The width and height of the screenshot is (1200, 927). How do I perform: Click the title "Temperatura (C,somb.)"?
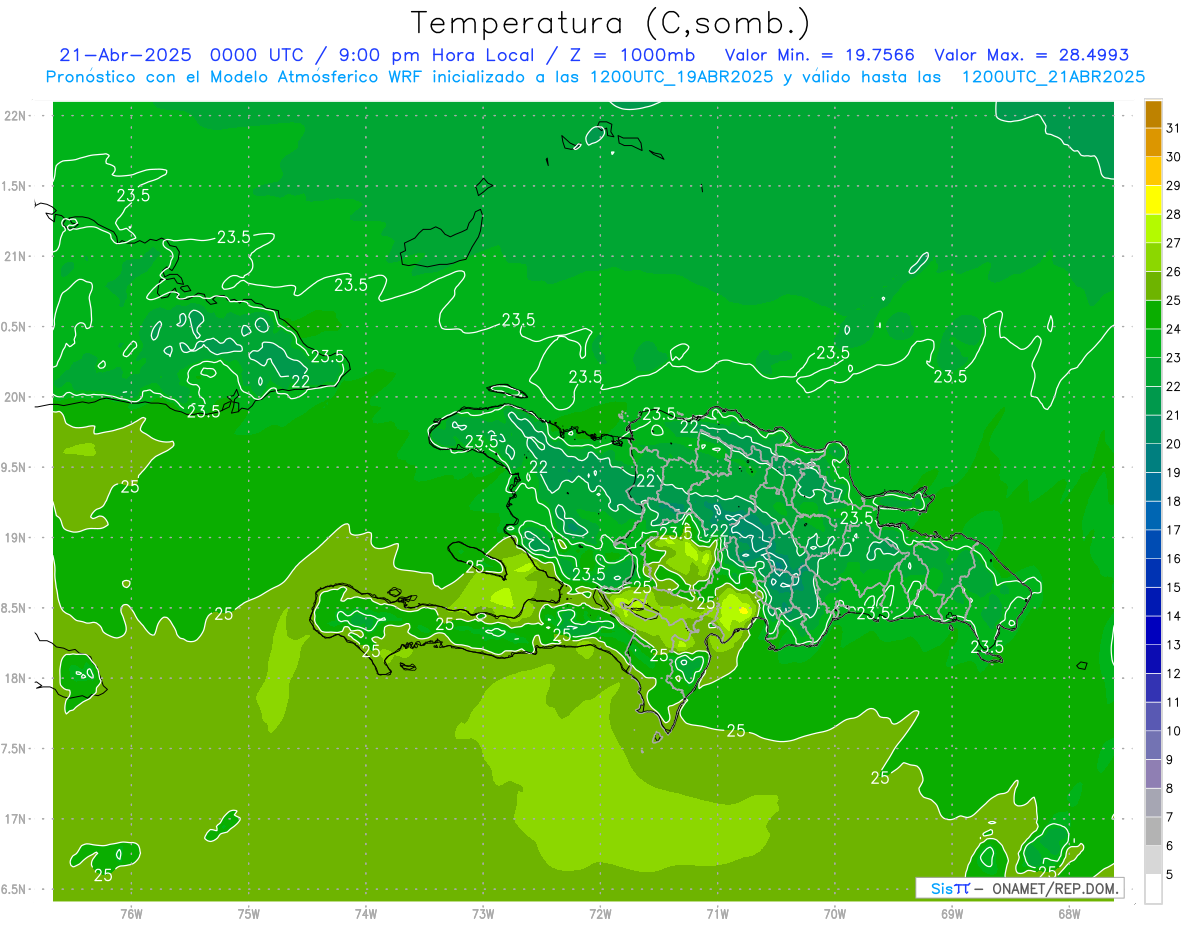[x=611, y=22]
